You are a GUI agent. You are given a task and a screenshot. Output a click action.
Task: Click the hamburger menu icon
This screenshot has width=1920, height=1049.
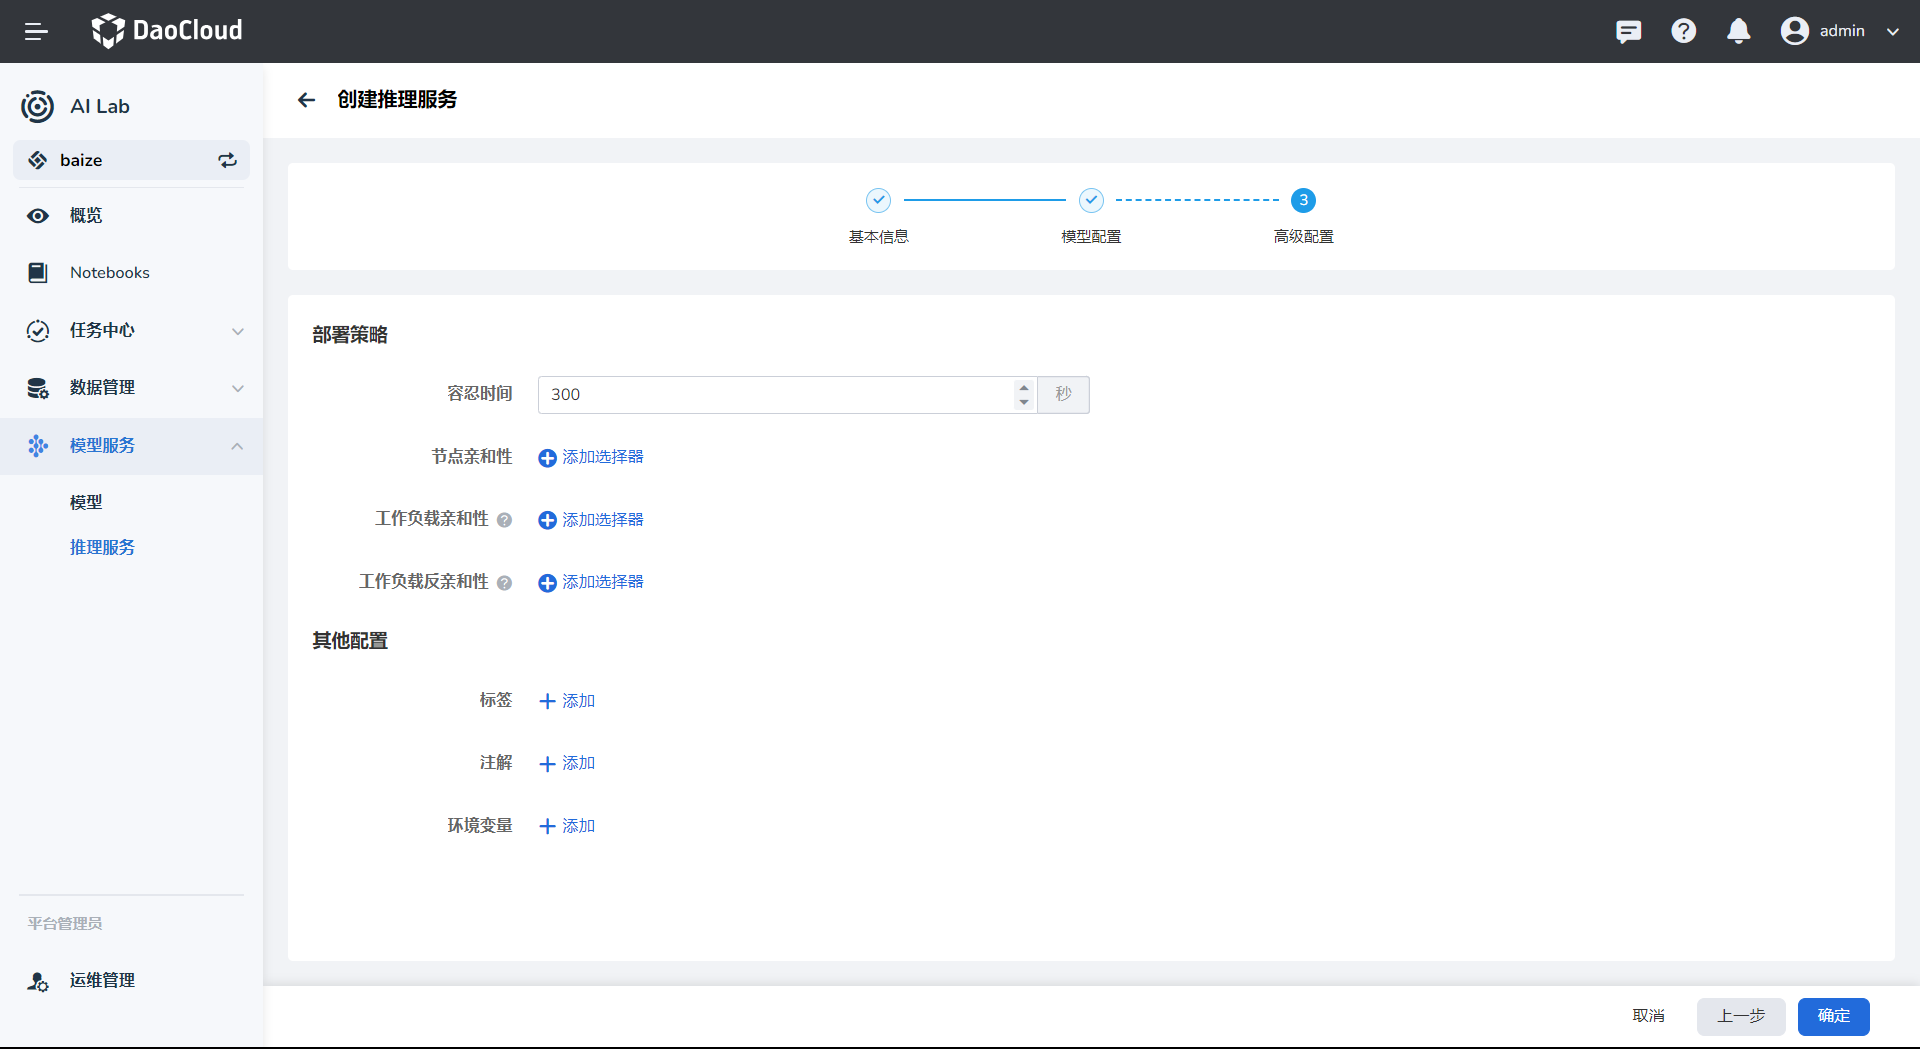point(36,31)
